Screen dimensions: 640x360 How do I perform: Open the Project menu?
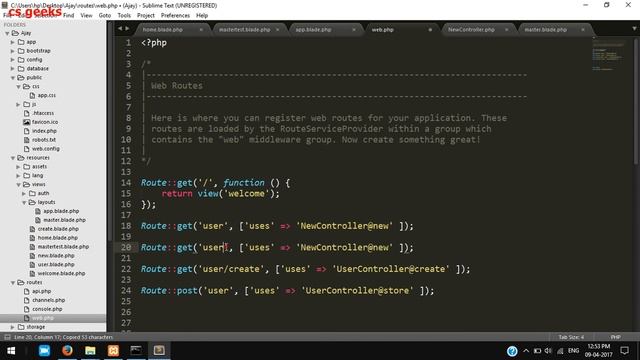pyautogui.click(x=146, y=16)
